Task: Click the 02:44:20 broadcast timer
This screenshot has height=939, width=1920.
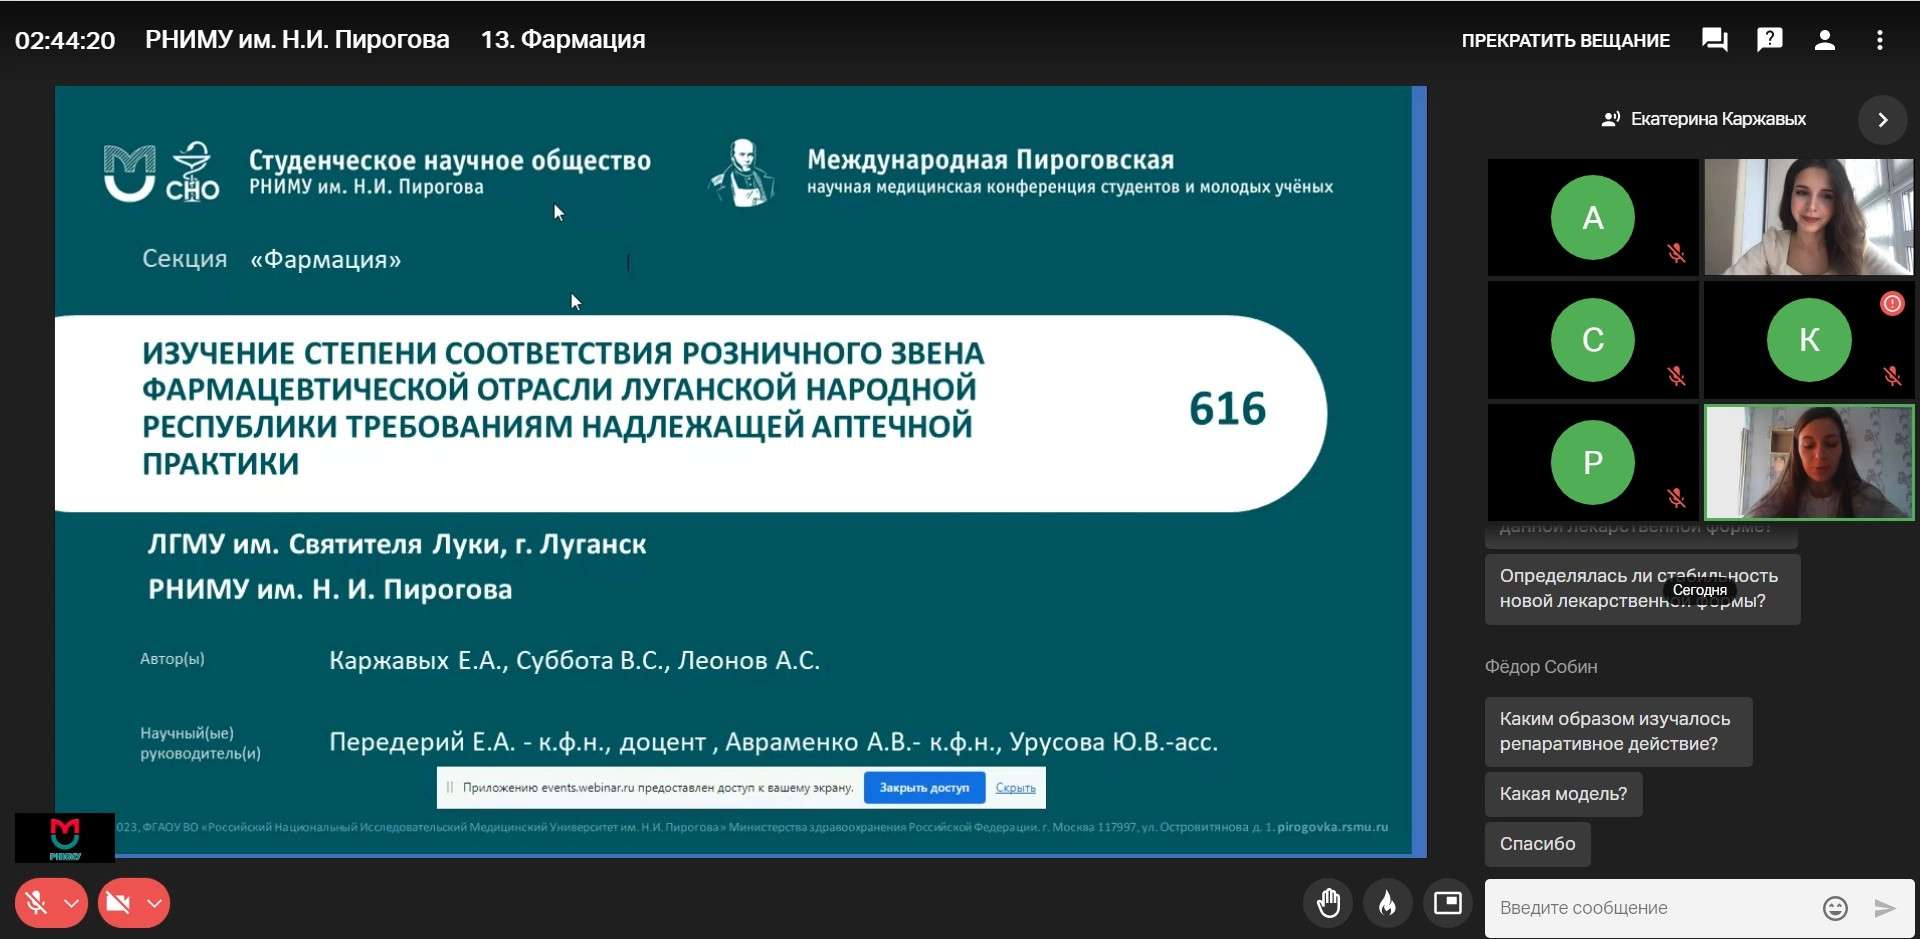Action: pyautogui.click(x=65, y=41)
